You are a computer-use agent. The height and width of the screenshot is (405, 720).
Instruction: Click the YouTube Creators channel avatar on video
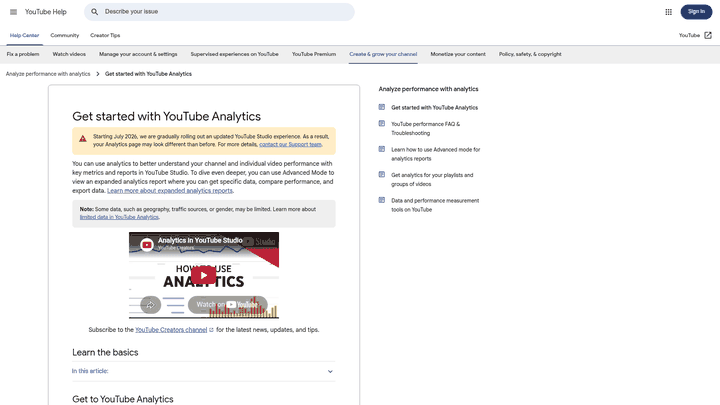[147, 245]
